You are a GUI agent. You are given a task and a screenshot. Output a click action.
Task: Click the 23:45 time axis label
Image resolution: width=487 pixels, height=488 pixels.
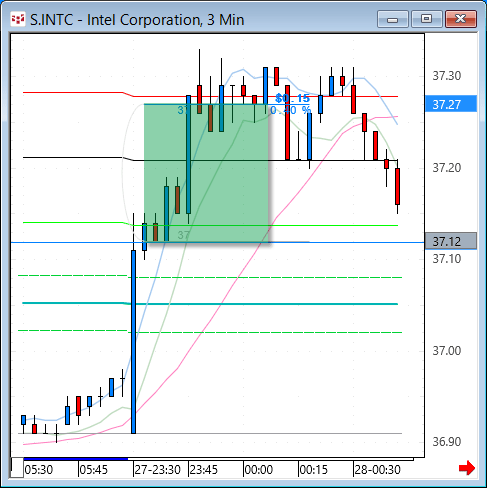[x=204, y=470]
